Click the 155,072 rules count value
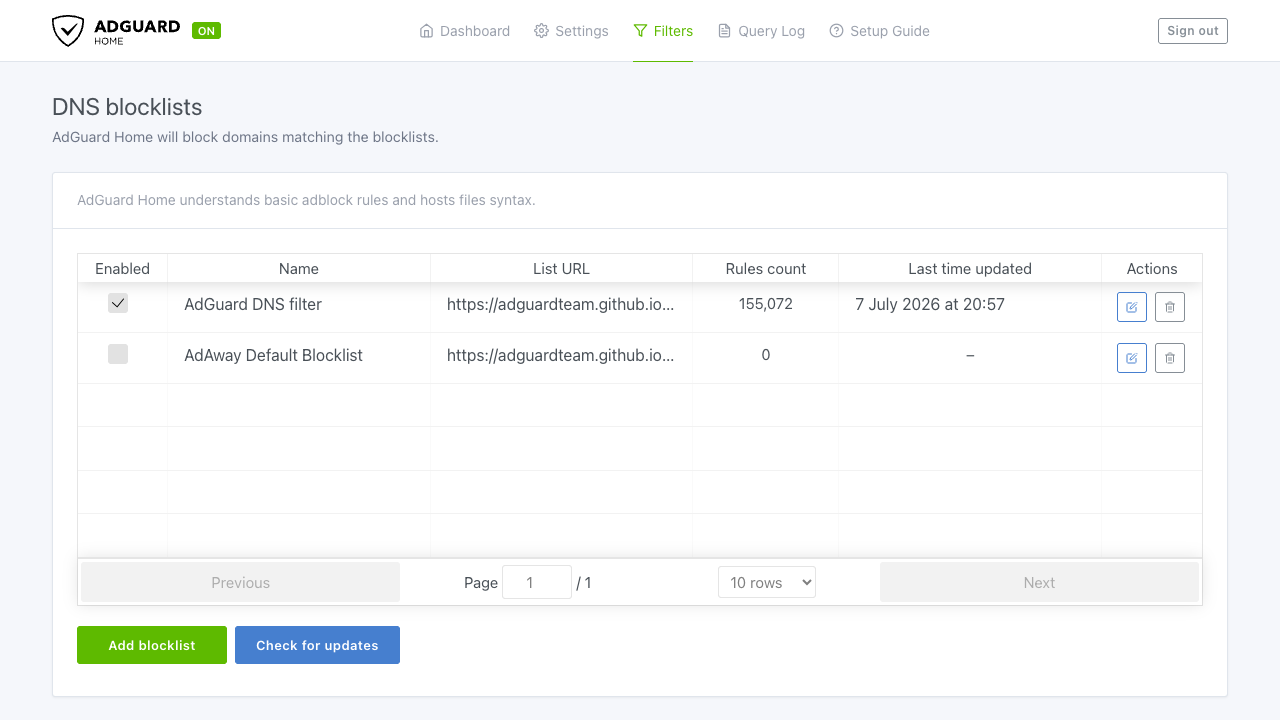1280x720 pixels. tap(766, 304)
